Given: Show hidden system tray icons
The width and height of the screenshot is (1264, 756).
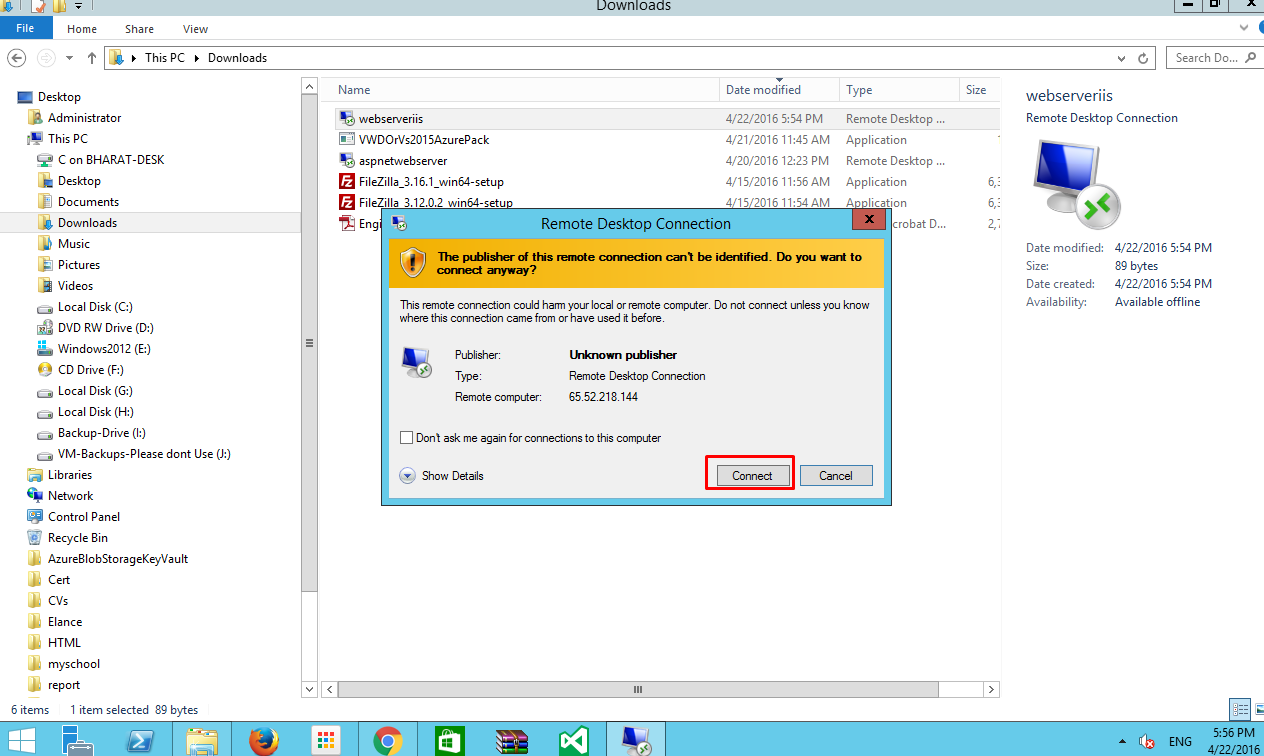Looking at the screenshot, I should 1122,741.
